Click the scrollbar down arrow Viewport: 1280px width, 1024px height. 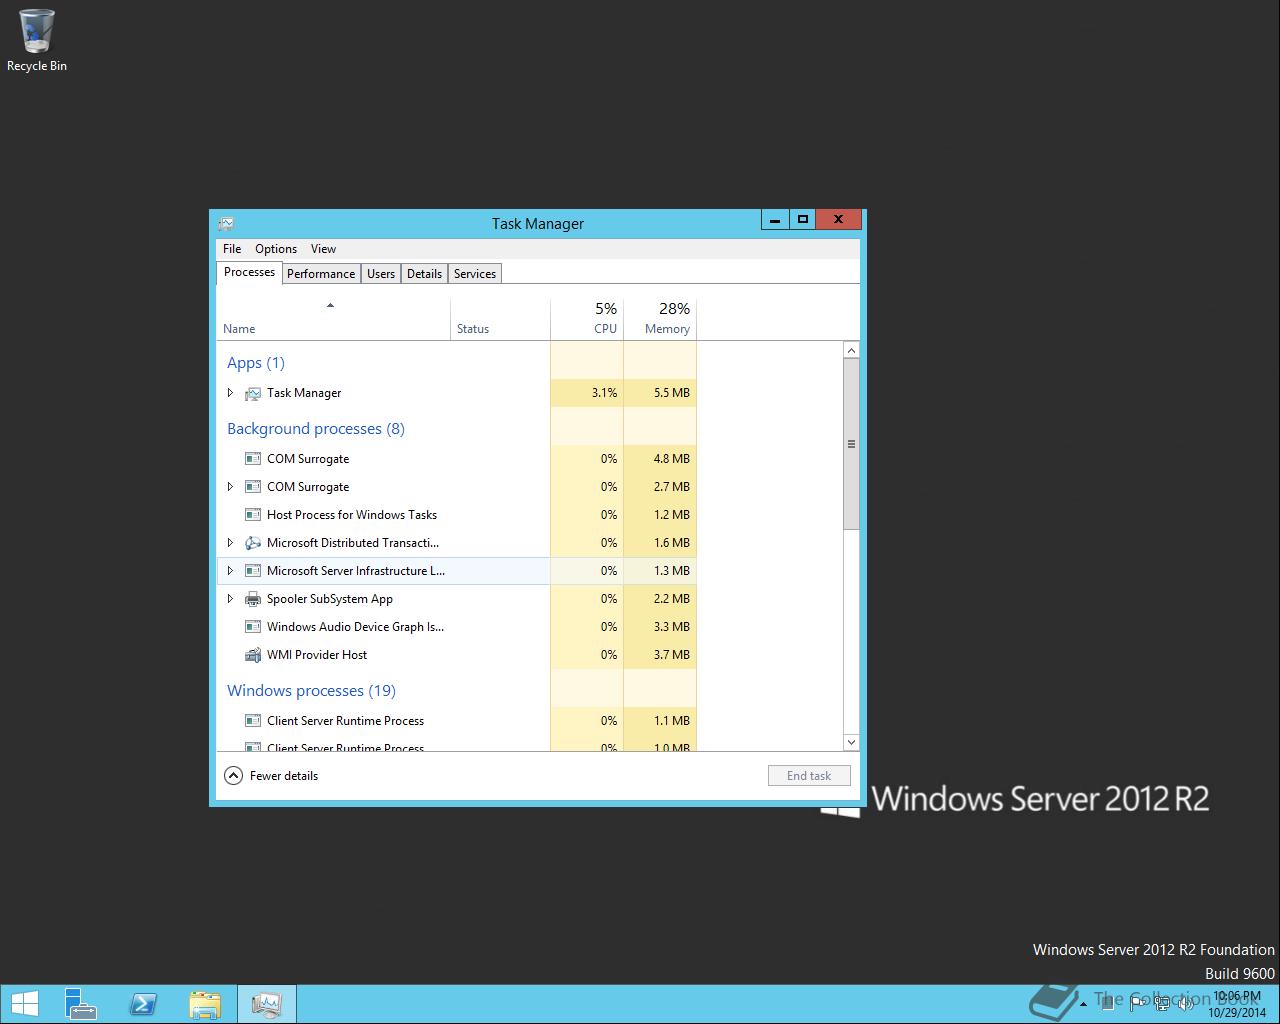tap(851, 742)
